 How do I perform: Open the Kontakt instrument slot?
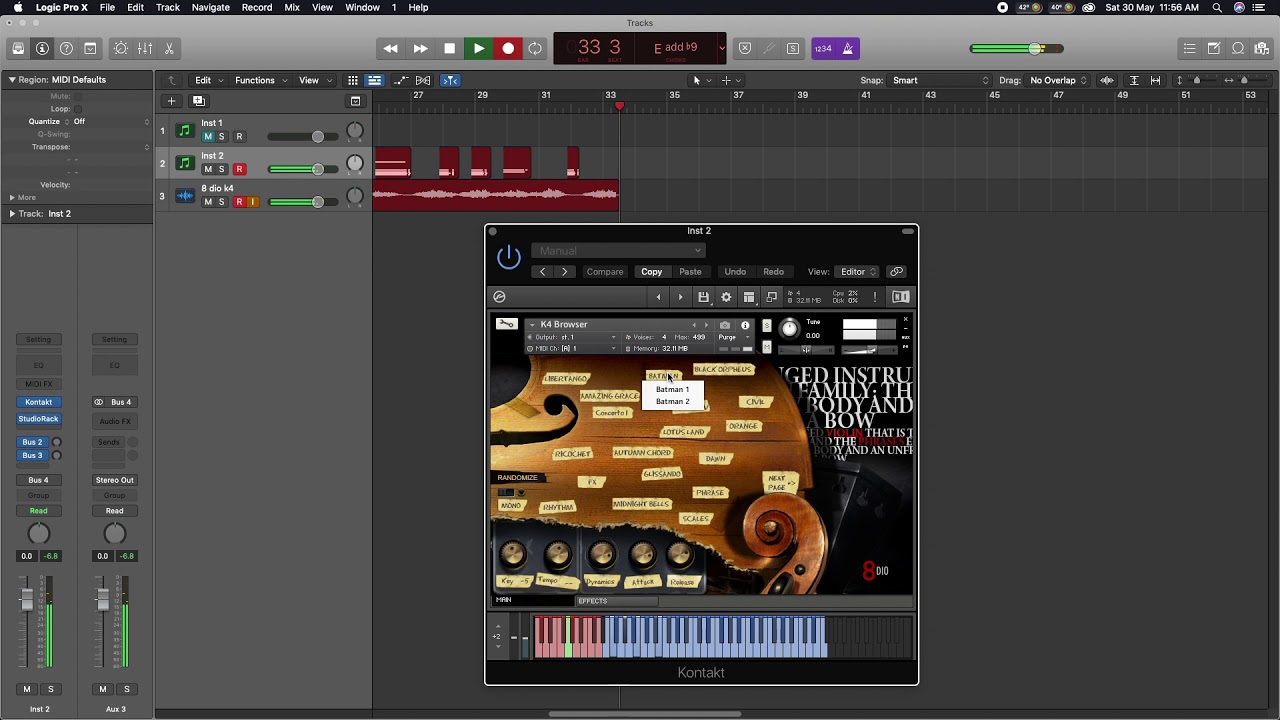pyautogui.click(x=38, y=402)
